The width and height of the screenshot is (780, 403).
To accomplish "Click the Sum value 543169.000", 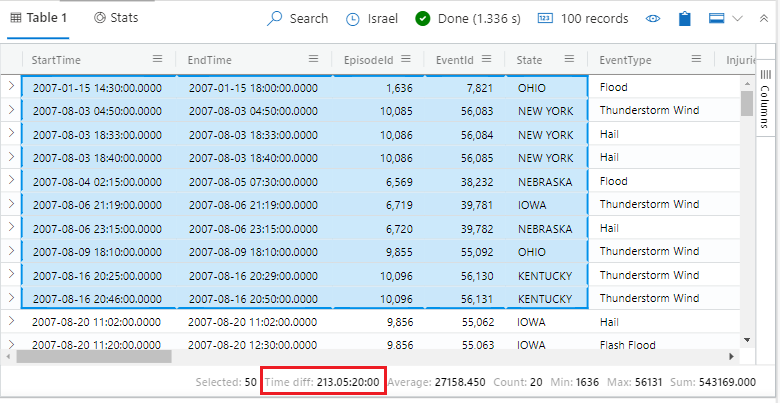I will coord(727,382).
